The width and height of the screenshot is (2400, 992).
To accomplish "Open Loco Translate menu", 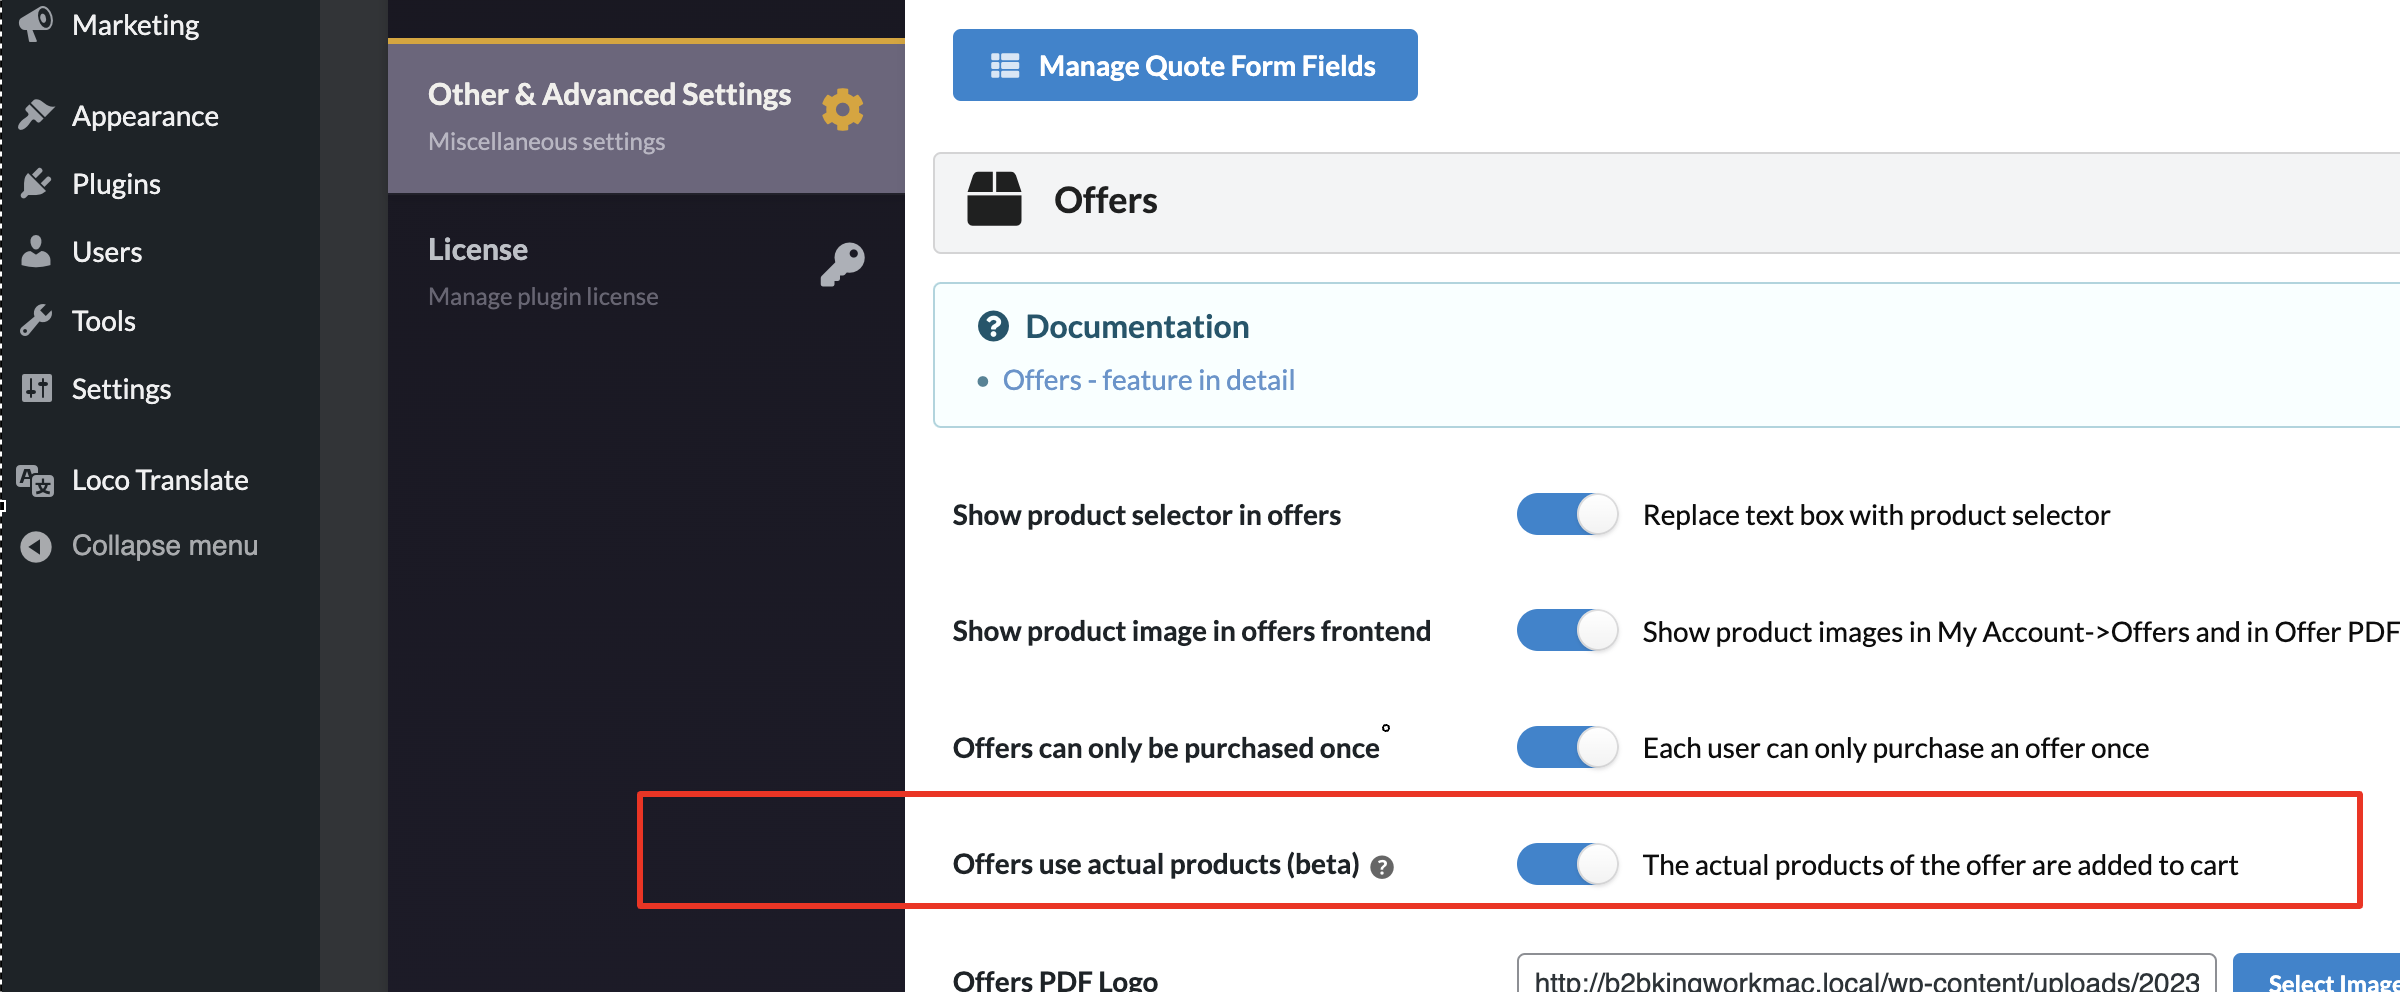I will 160,480.
